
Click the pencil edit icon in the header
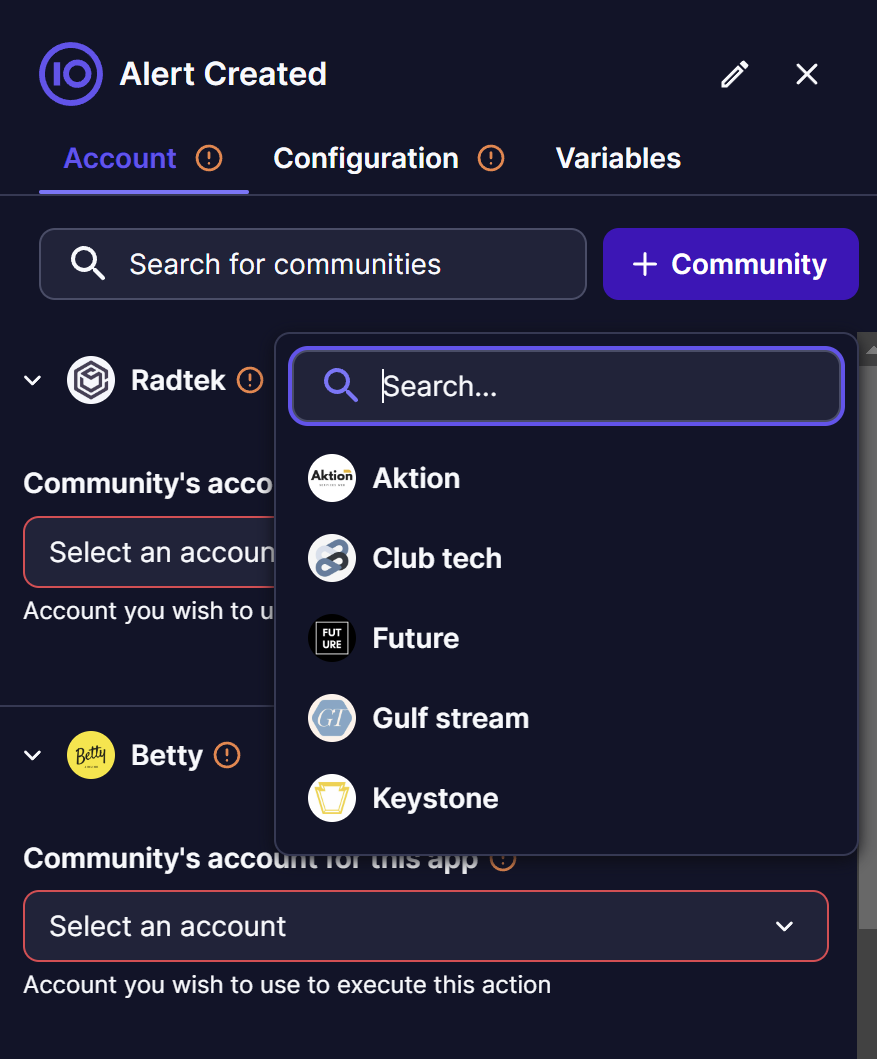tap(735, 74)
